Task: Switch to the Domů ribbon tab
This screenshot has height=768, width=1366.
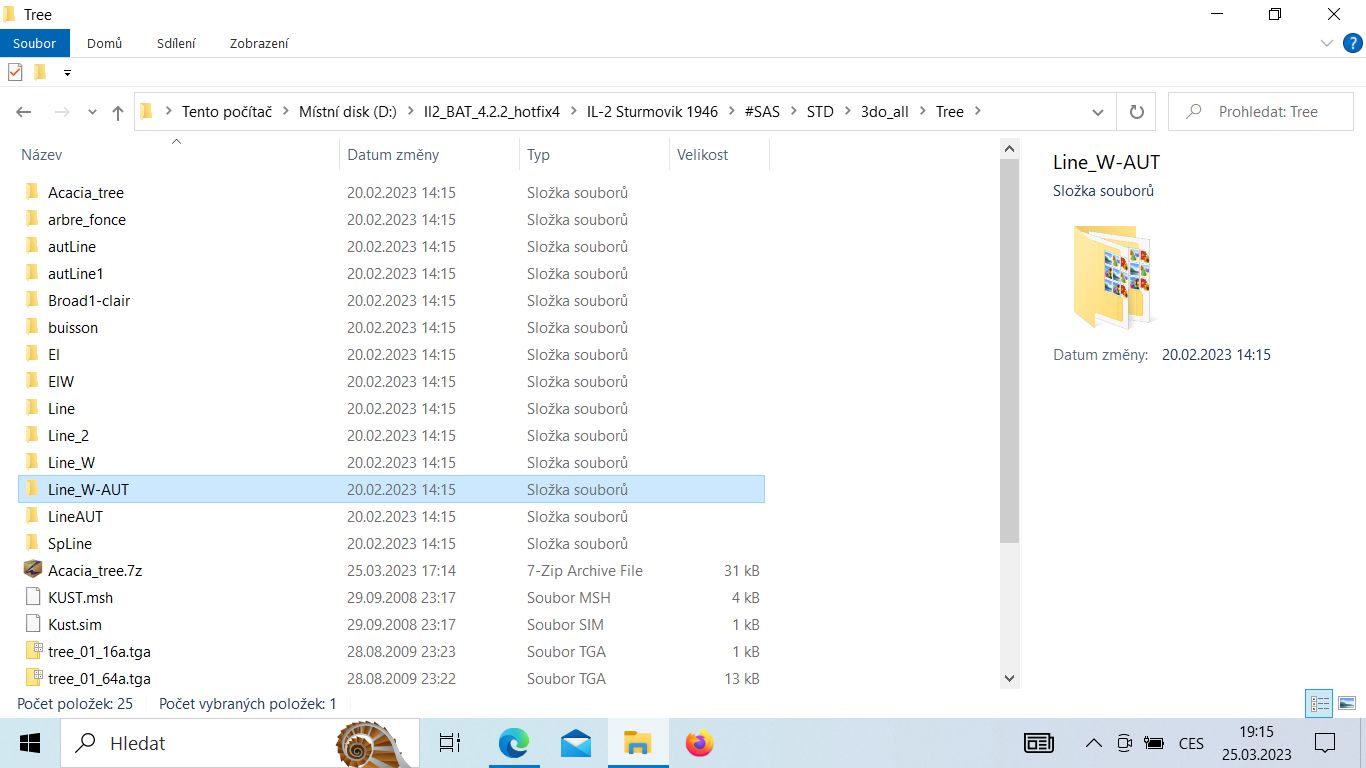Action: pyautogui.click(x=104, y=43)
